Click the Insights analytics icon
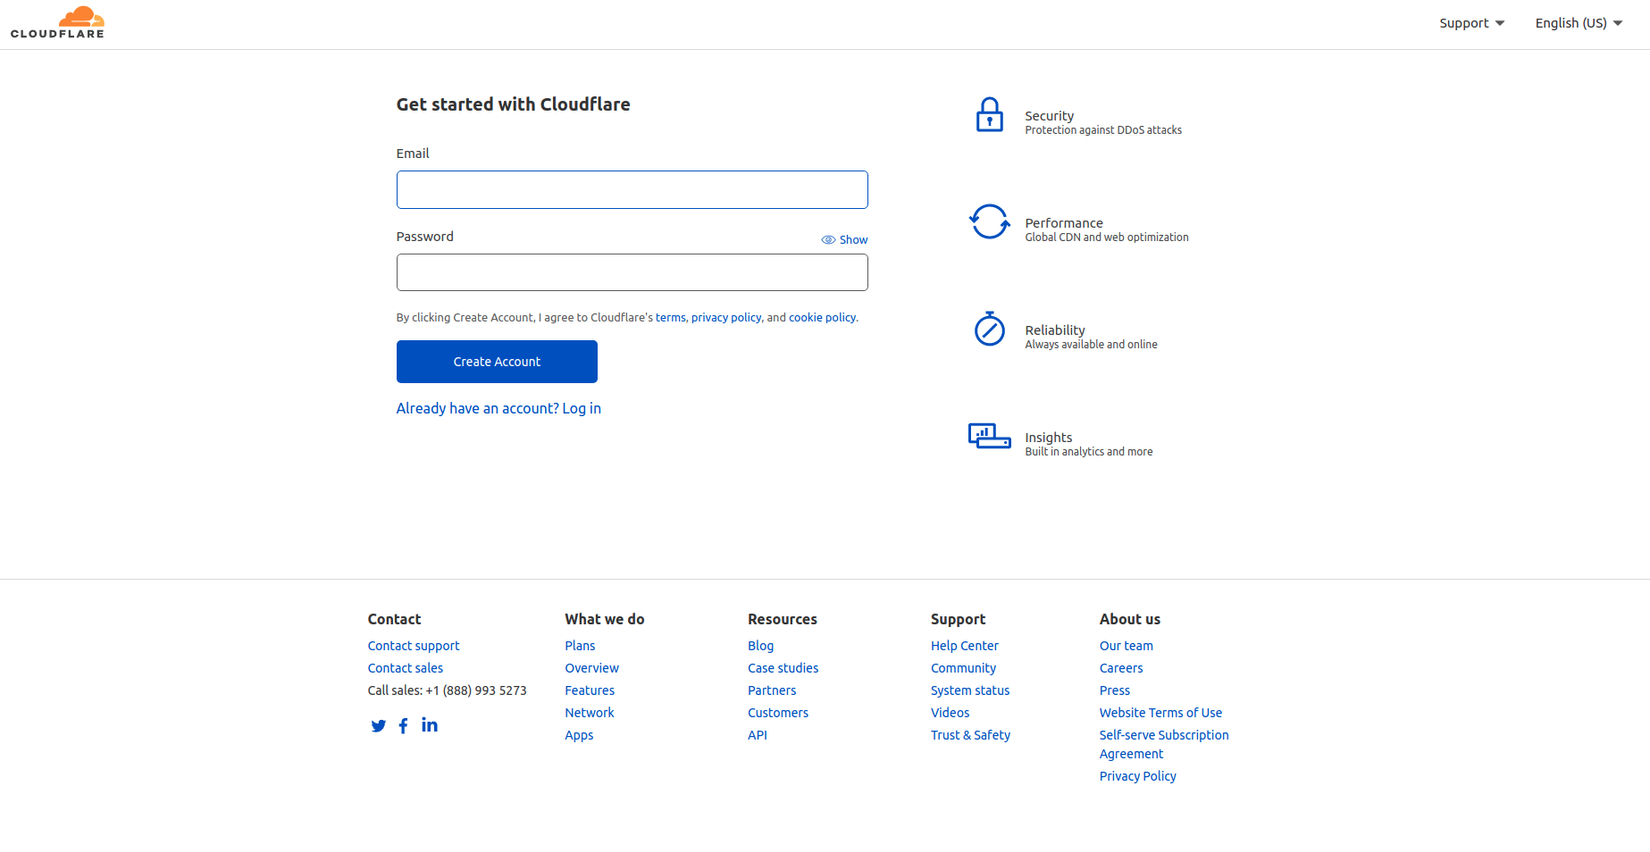This screenshot has height=852, width=1650. (x=989, y=436)
